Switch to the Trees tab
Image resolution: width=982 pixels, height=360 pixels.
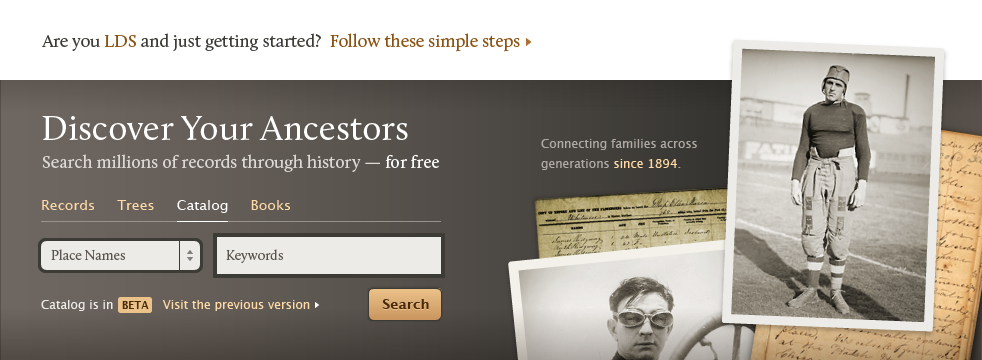point(135,205)
